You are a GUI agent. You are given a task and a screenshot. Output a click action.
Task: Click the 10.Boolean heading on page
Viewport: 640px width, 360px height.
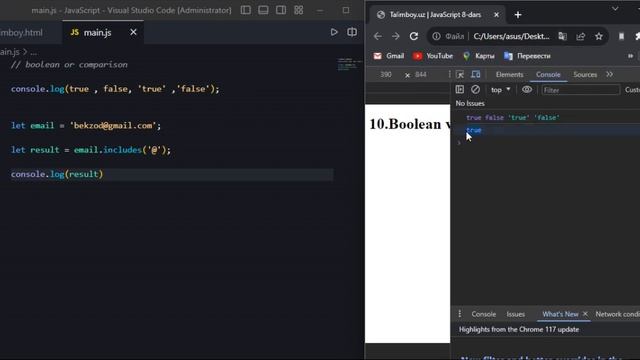[409, 124]
